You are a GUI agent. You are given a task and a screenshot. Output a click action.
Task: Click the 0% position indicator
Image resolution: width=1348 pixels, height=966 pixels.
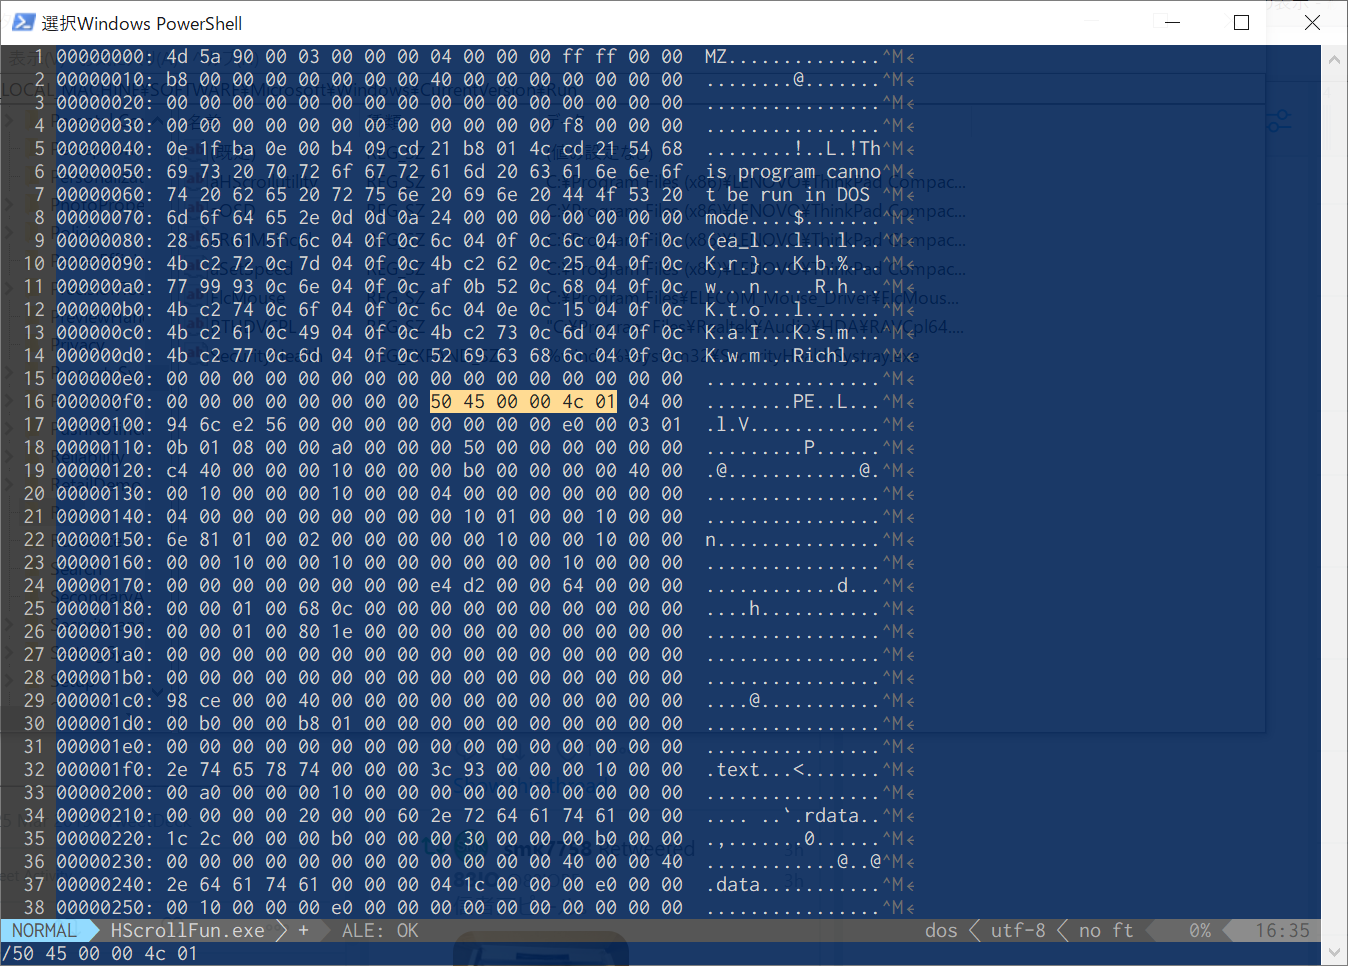pyautogui.click(x=1200, y=931)
